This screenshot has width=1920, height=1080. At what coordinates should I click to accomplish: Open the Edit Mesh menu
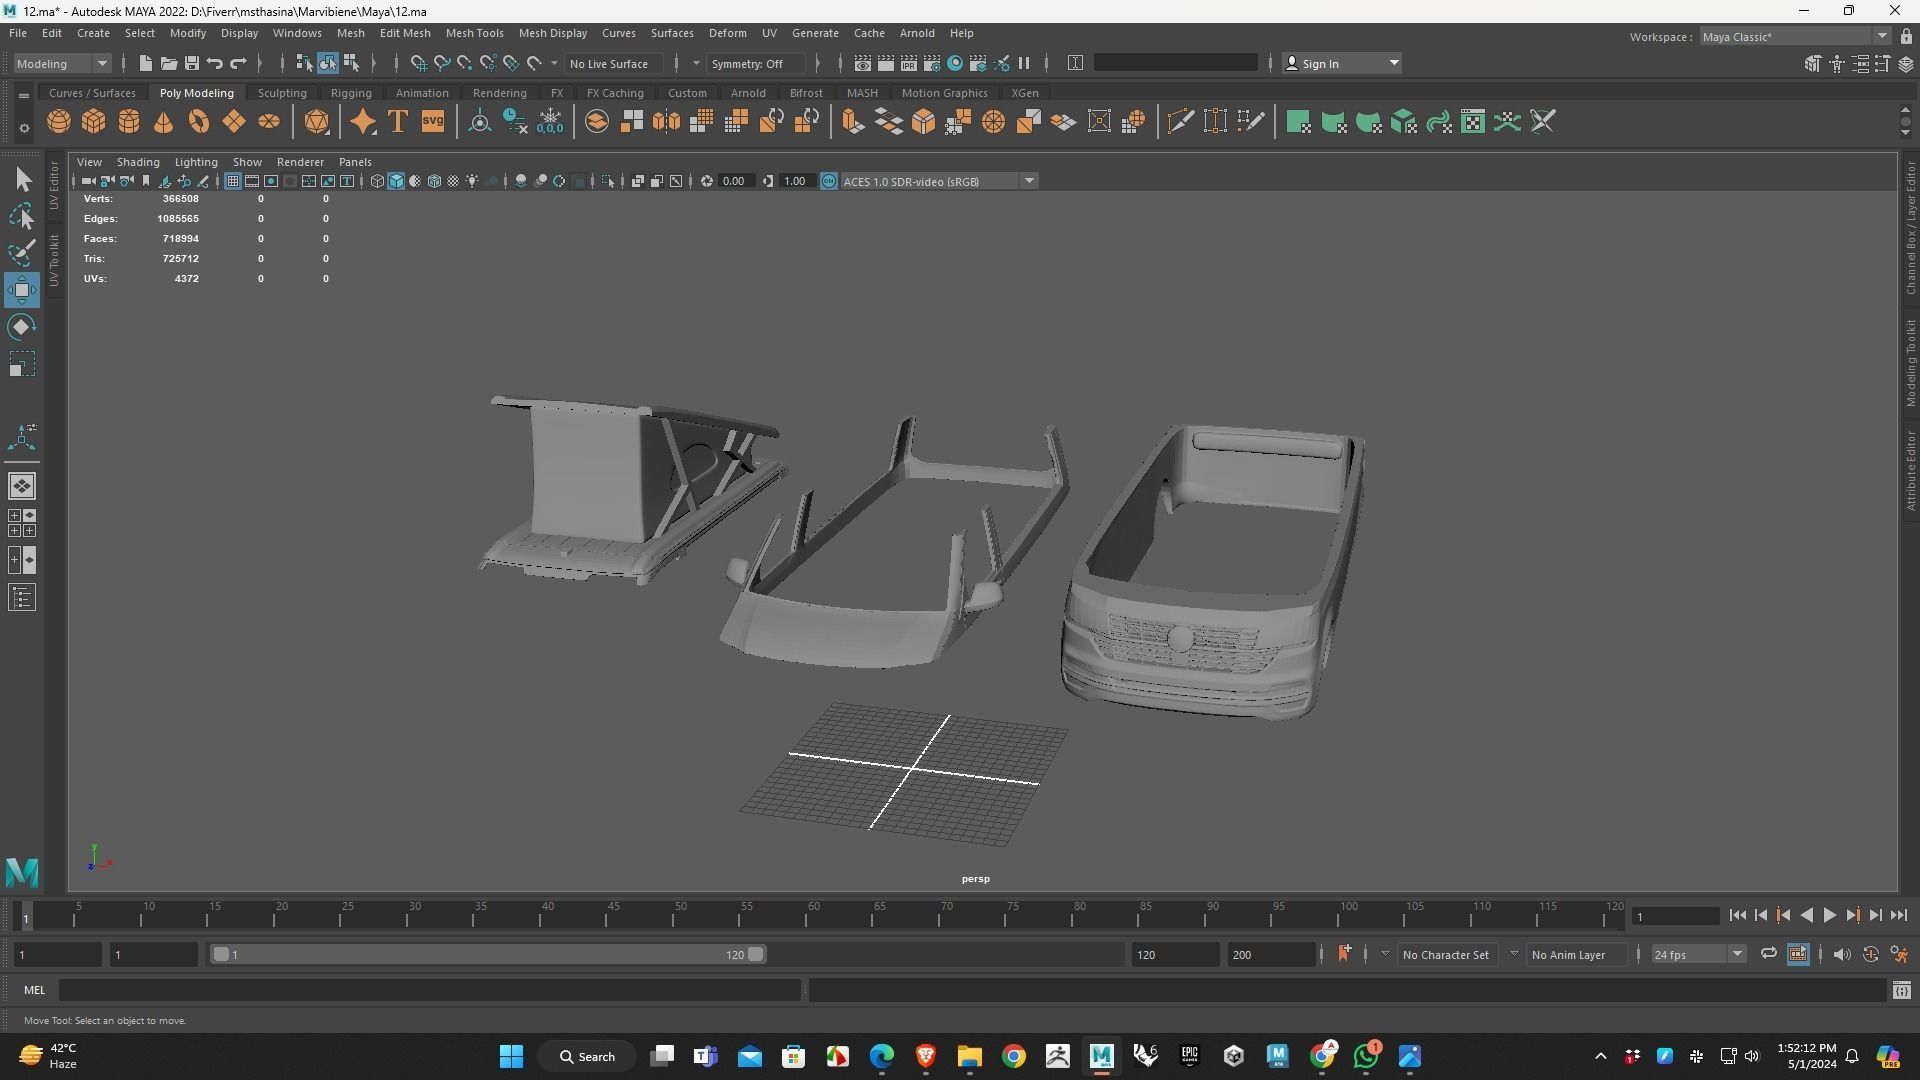point(405,33)
